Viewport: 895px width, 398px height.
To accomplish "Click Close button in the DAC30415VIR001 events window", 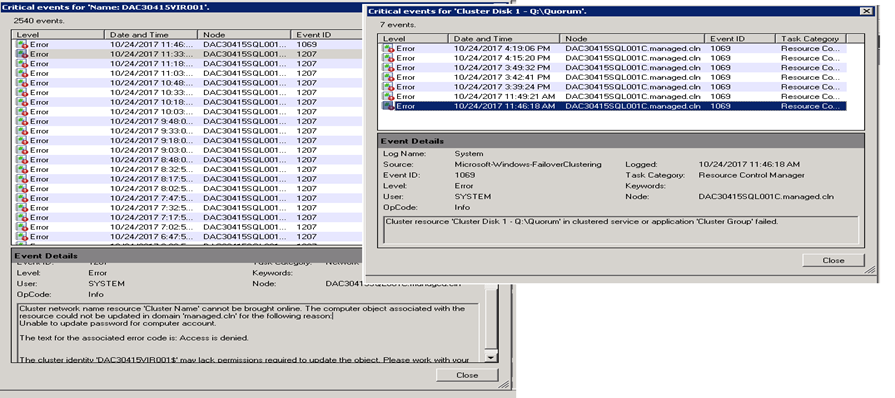I will pos(467,375).
